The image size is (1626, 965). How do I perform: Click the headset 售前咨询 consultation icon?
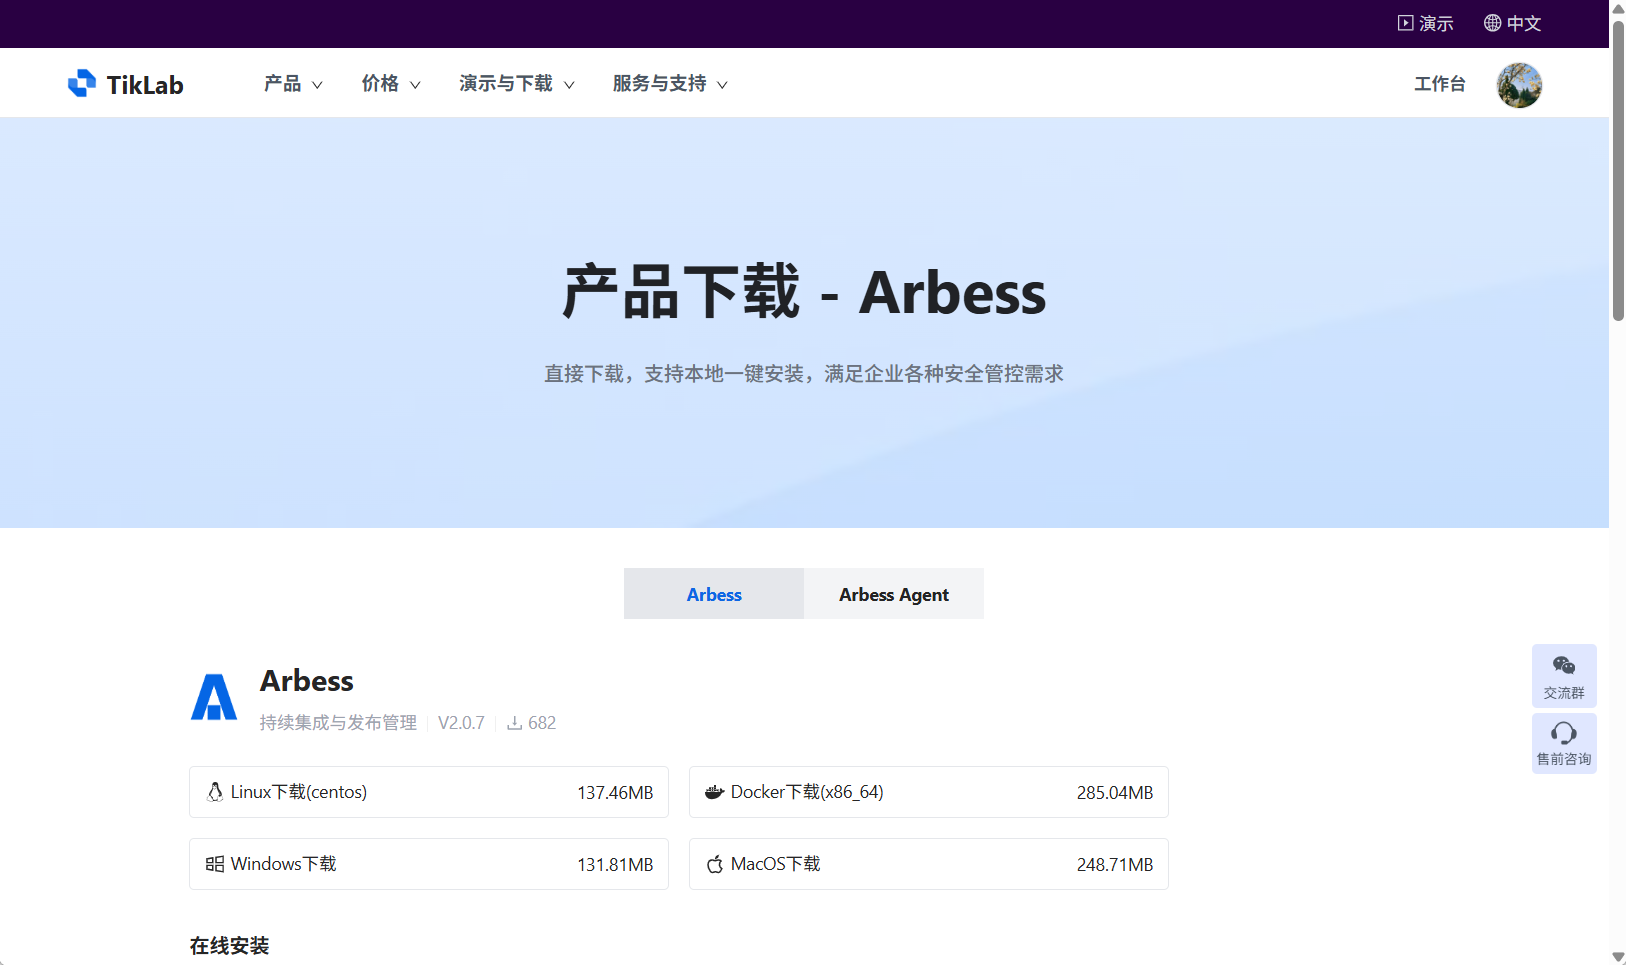(x=1564, y=734)
